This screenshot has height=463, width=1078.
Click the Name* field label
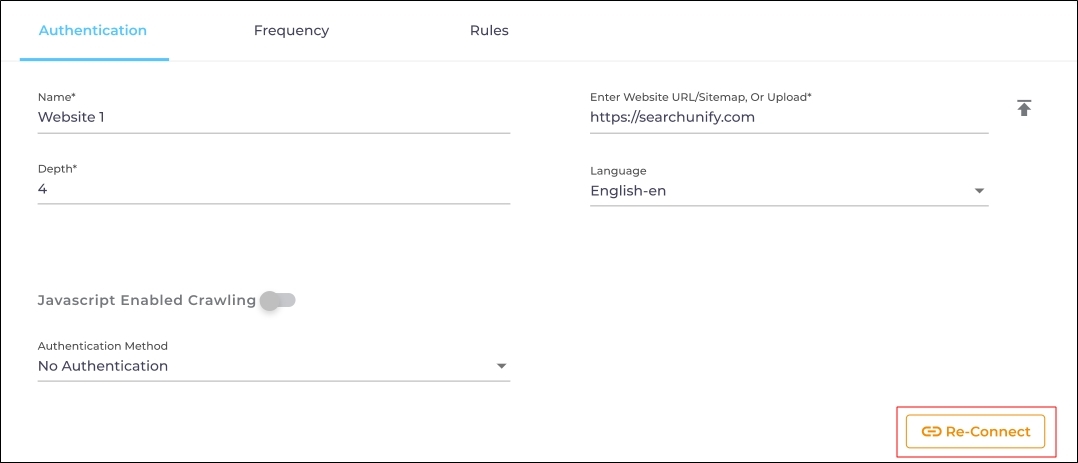[x=56, y=97]
